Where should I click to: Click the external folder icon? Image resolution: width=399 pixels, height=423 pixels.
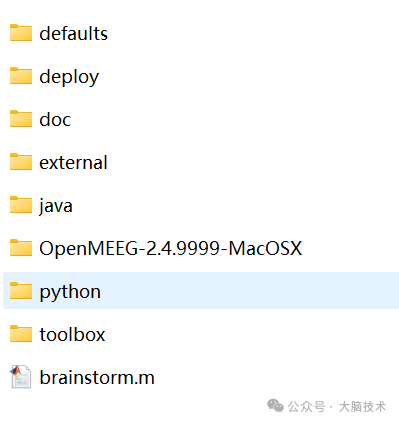point(21,162)
